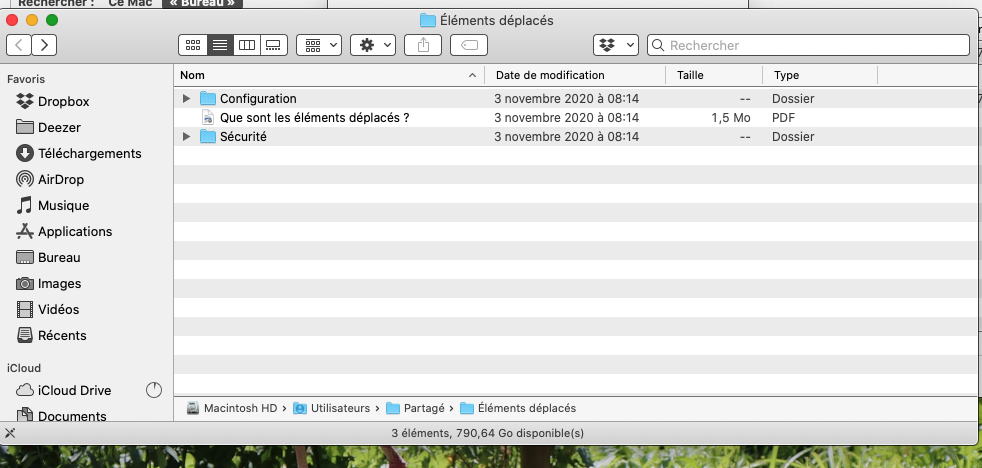Click the Dossier type of the Sécurité row

coord(793,137)
